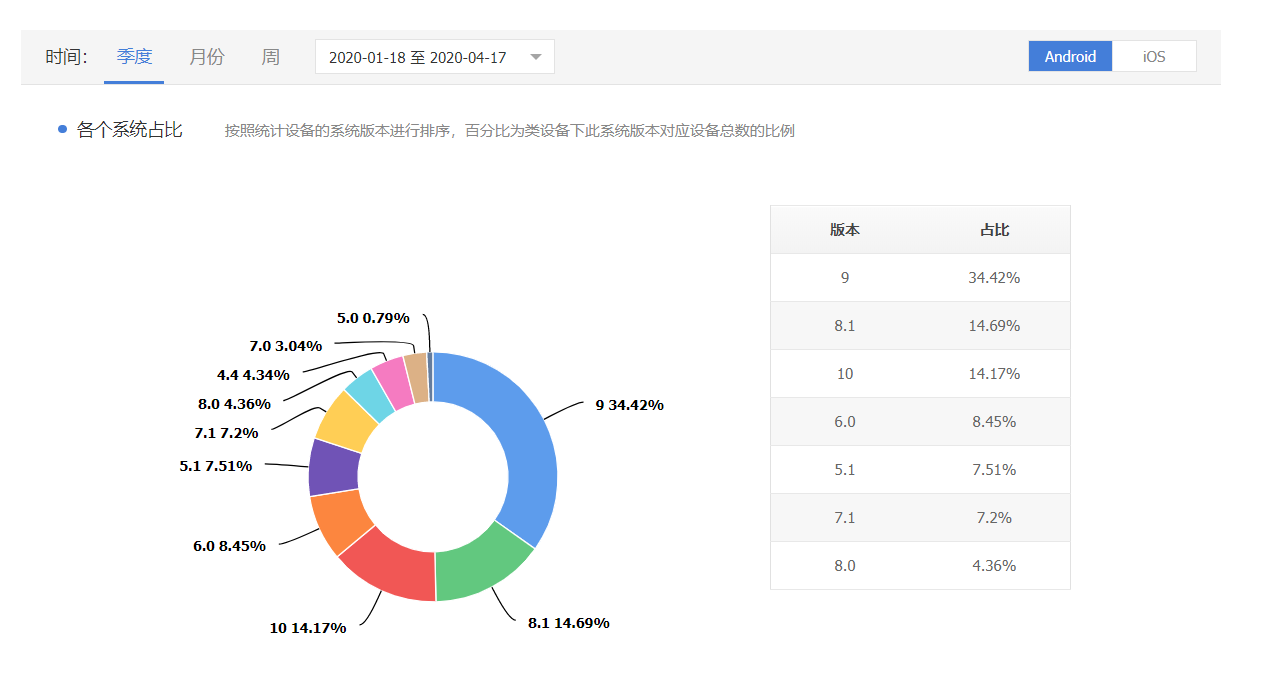Click the chart label '4.4 4.34%'
This screenshot has height=695, width=1280.
coord(253,375)
